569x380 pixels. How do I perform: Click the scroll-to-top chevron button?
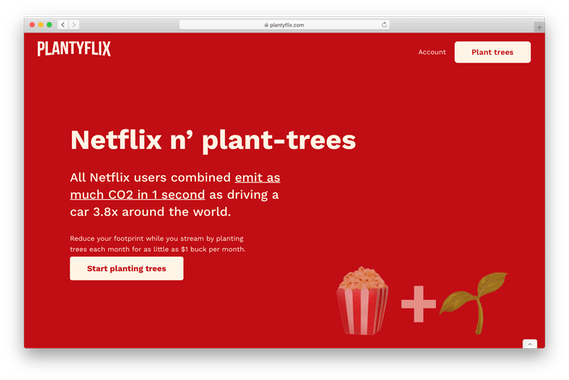coord(530,344)
